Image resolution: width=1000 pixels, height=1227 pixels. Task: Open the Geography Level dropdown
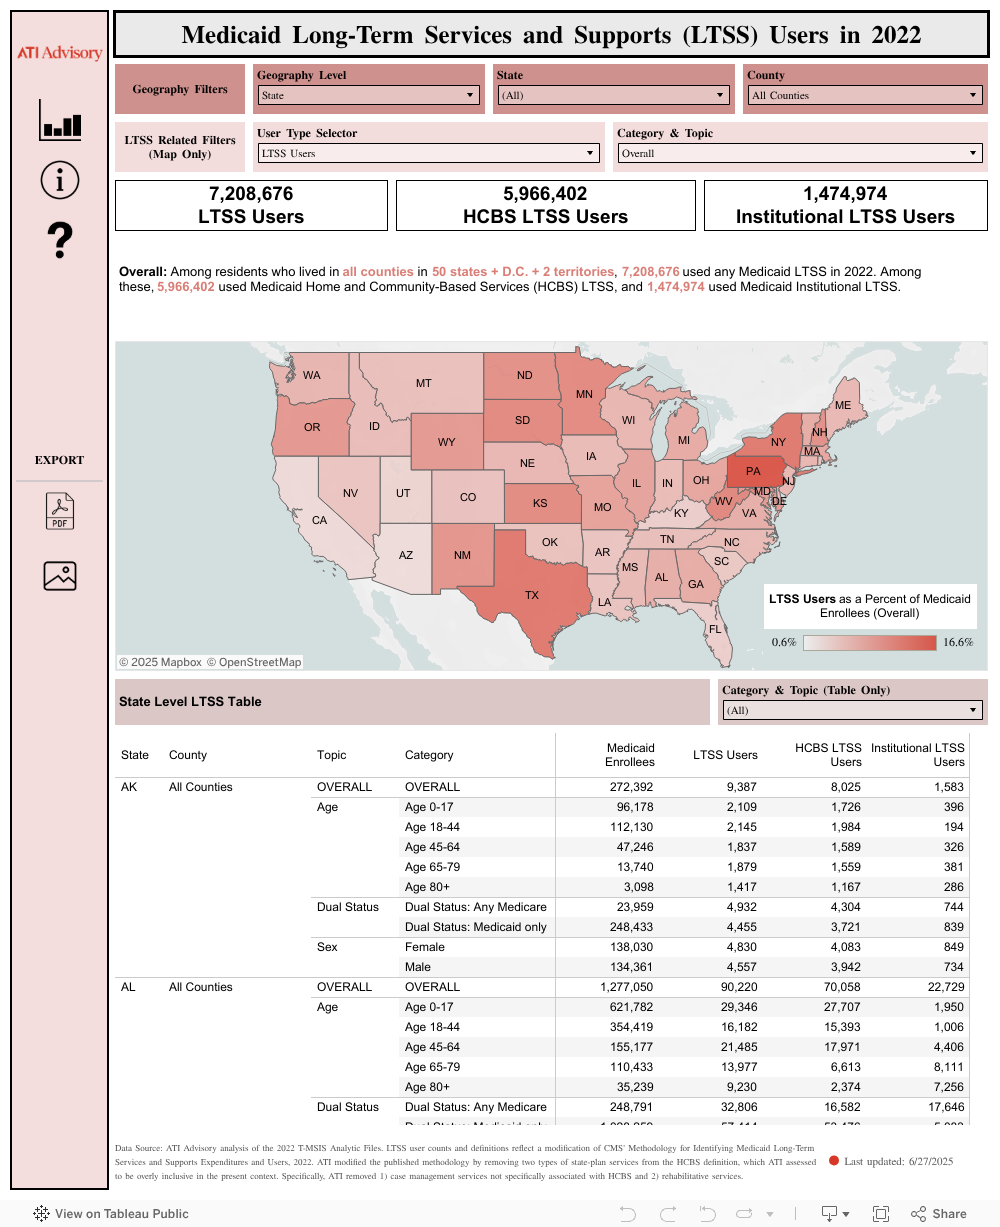(368, 95)
